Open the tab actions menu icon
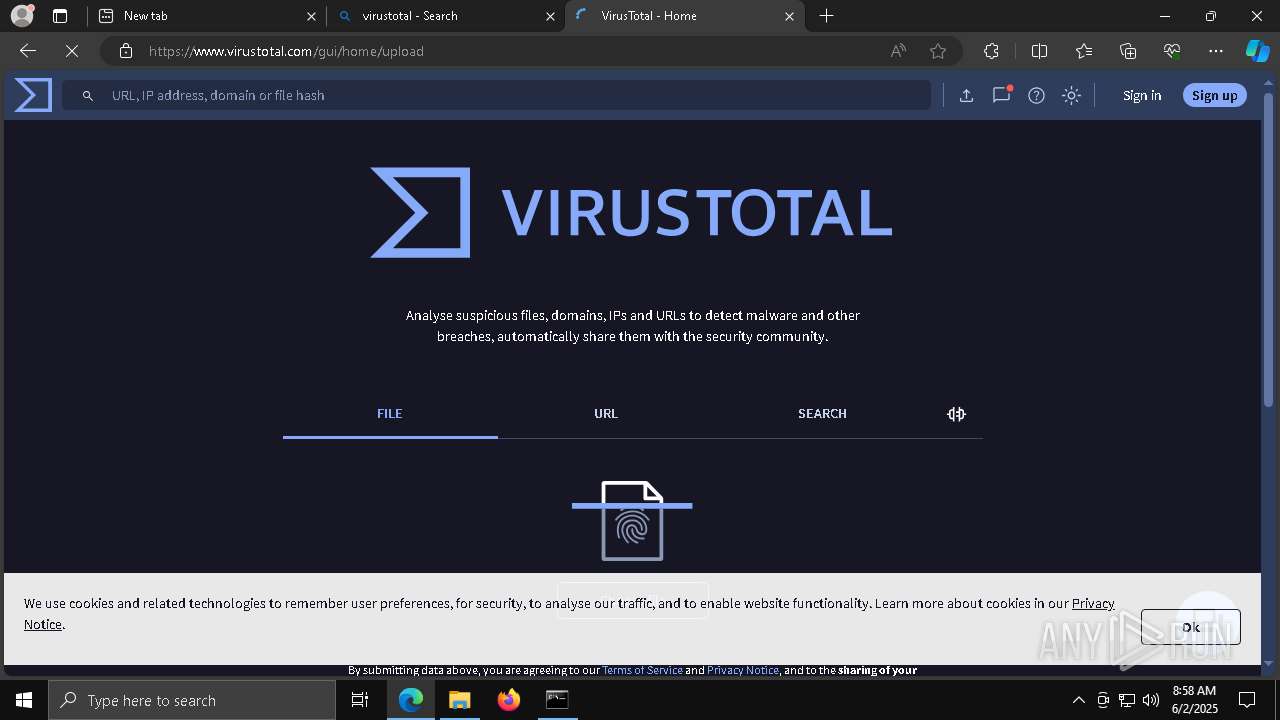The image size is (1280, 720). click(60, 16)
